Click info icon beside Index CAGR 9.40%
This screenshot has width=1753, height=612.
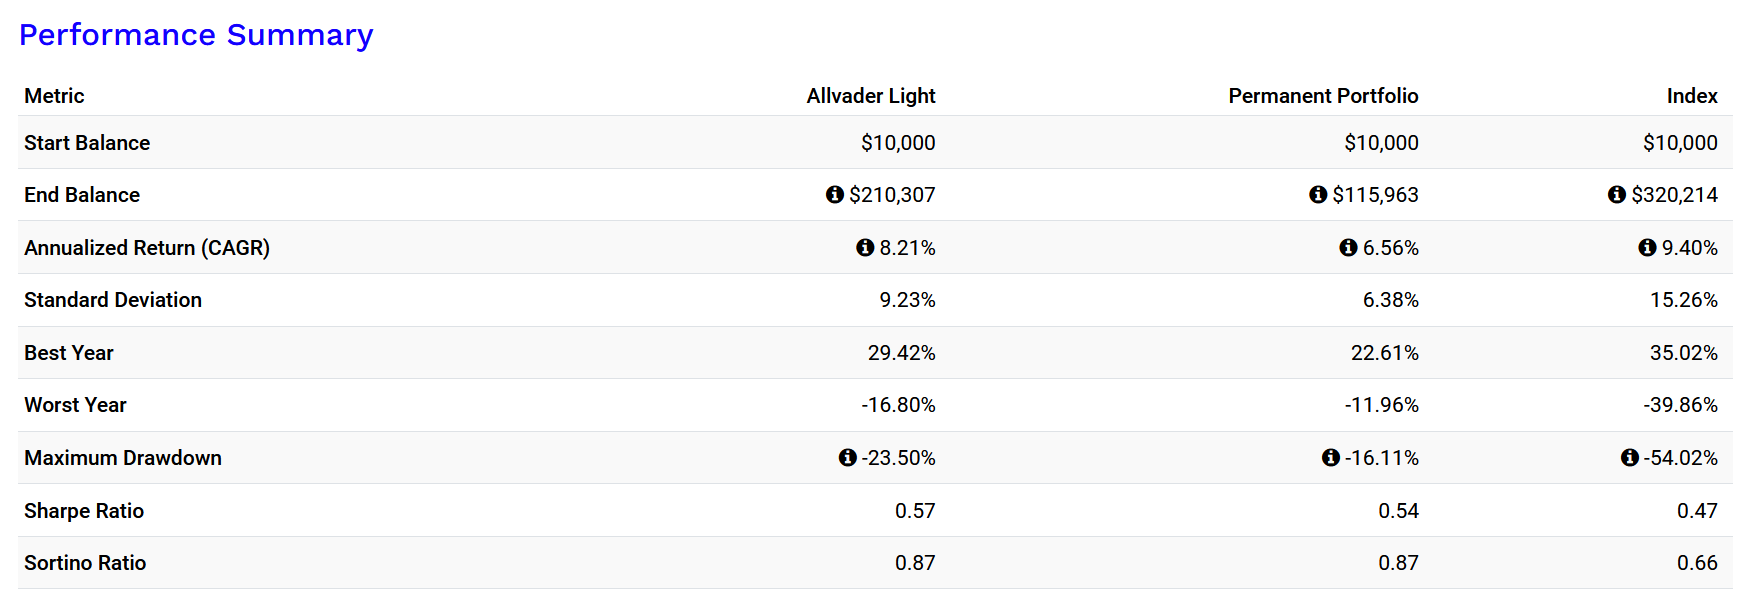point(1647,248)
